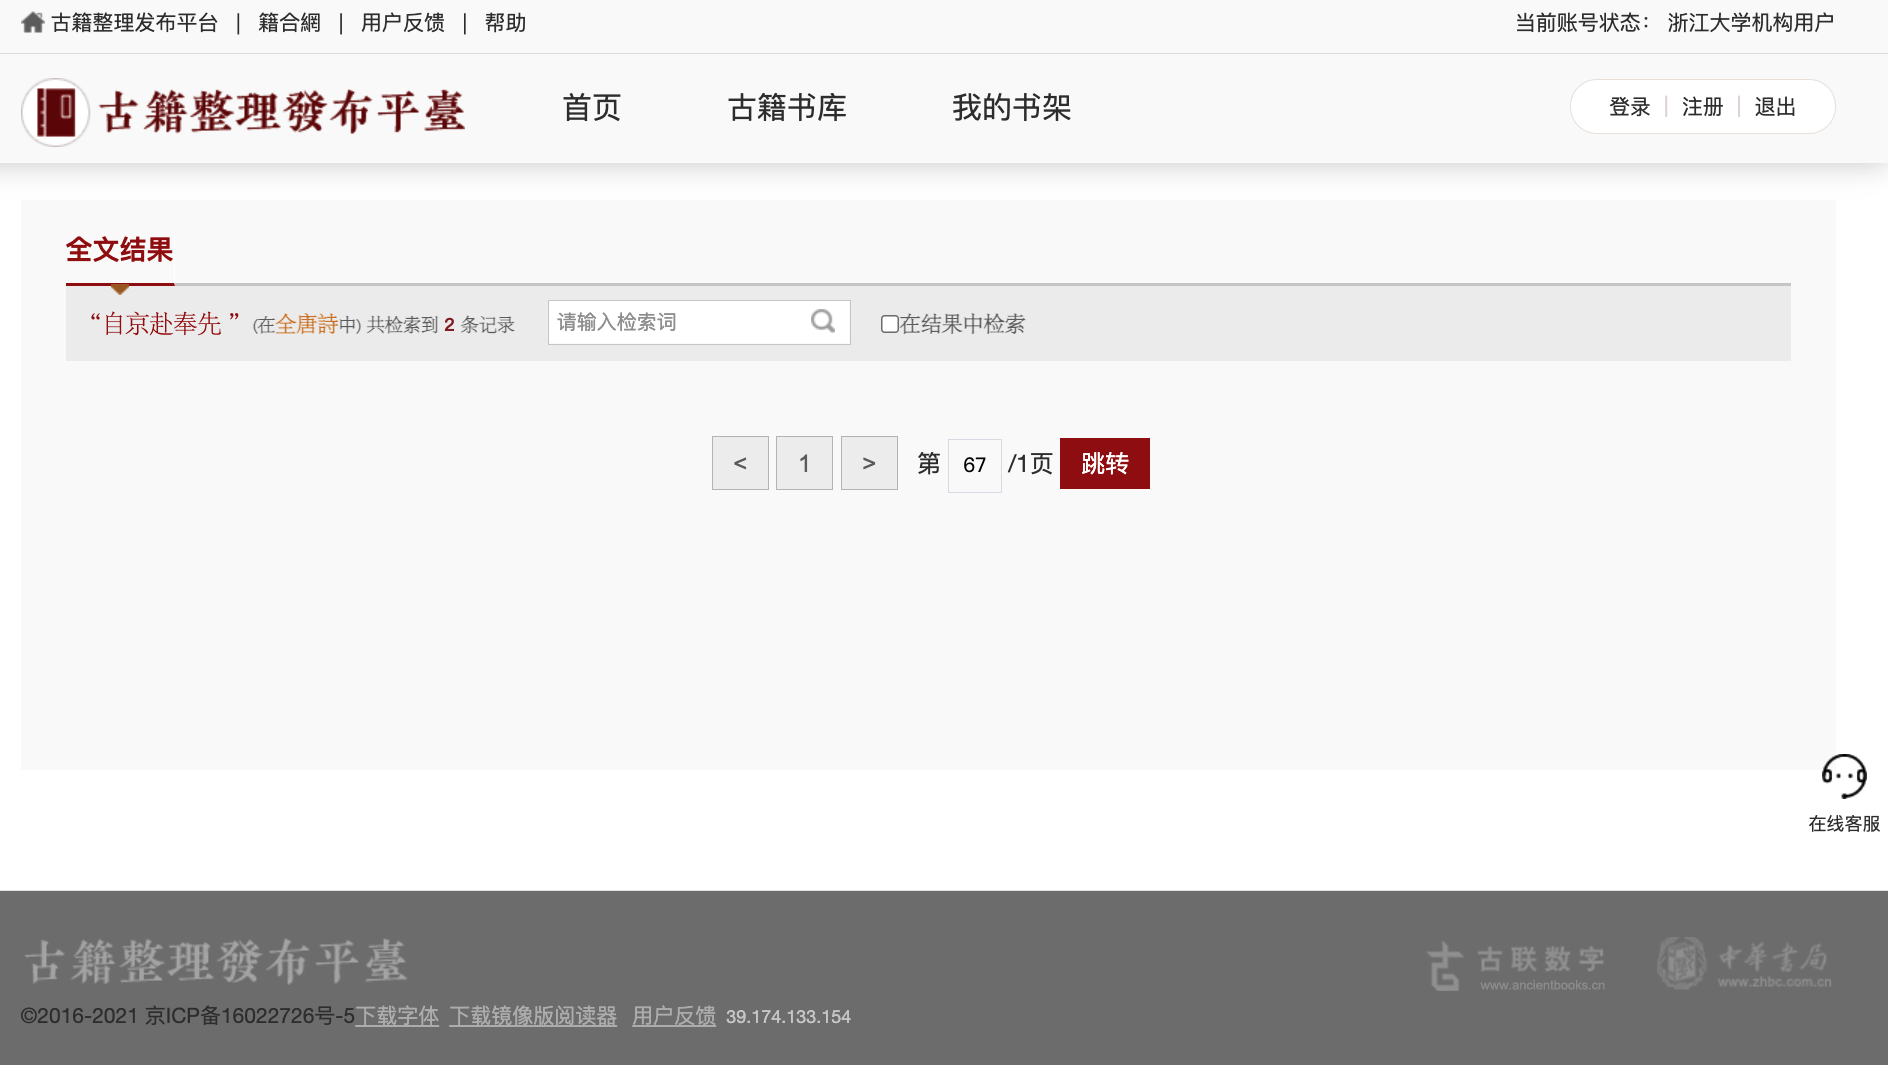
Task: Go to next page with > button
Action: tap(869, 463)
